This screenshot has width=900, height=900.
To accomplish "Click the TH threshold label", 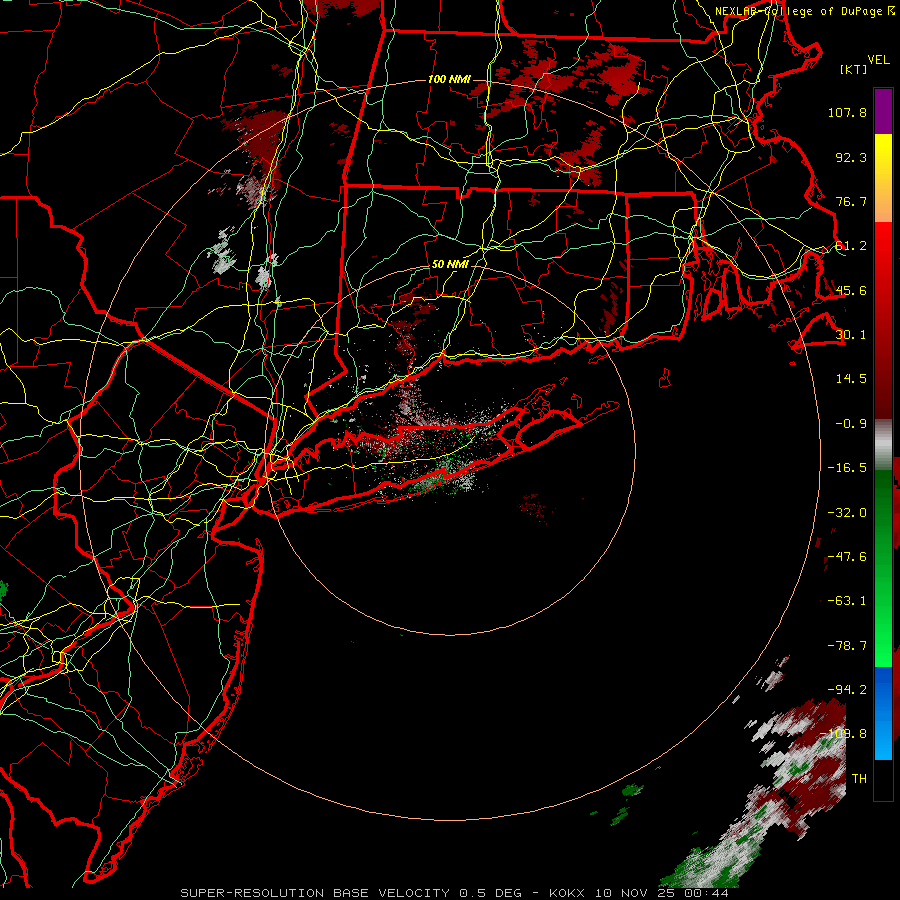I will (859, 779).
